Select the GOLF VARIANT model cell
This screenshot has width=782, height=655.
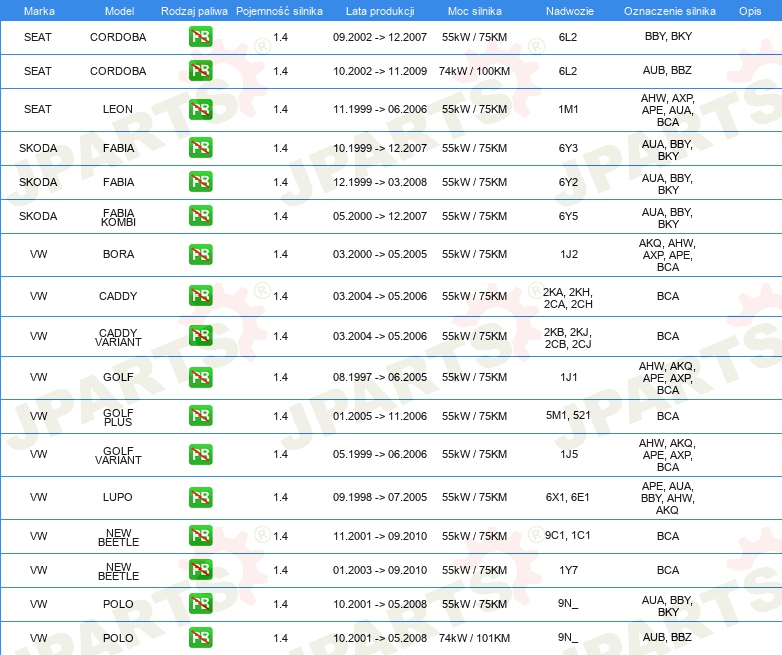tap(118, 455)
